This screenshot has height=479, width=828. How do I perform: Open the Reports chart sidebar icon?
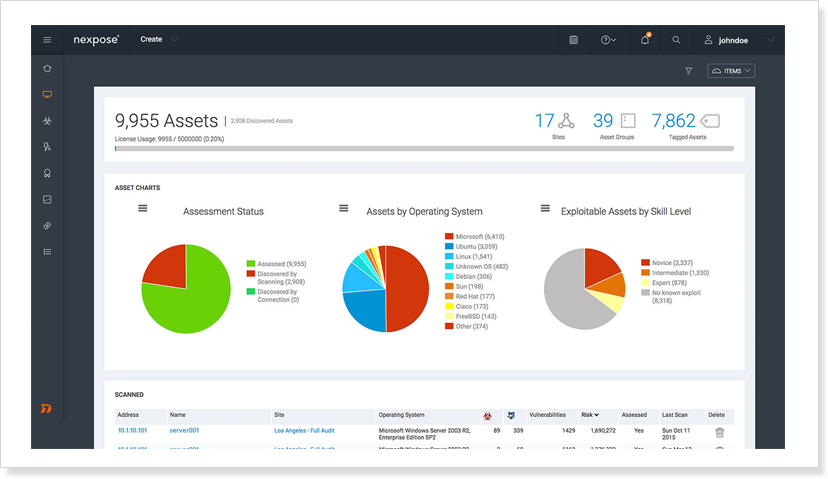point(47,200)
